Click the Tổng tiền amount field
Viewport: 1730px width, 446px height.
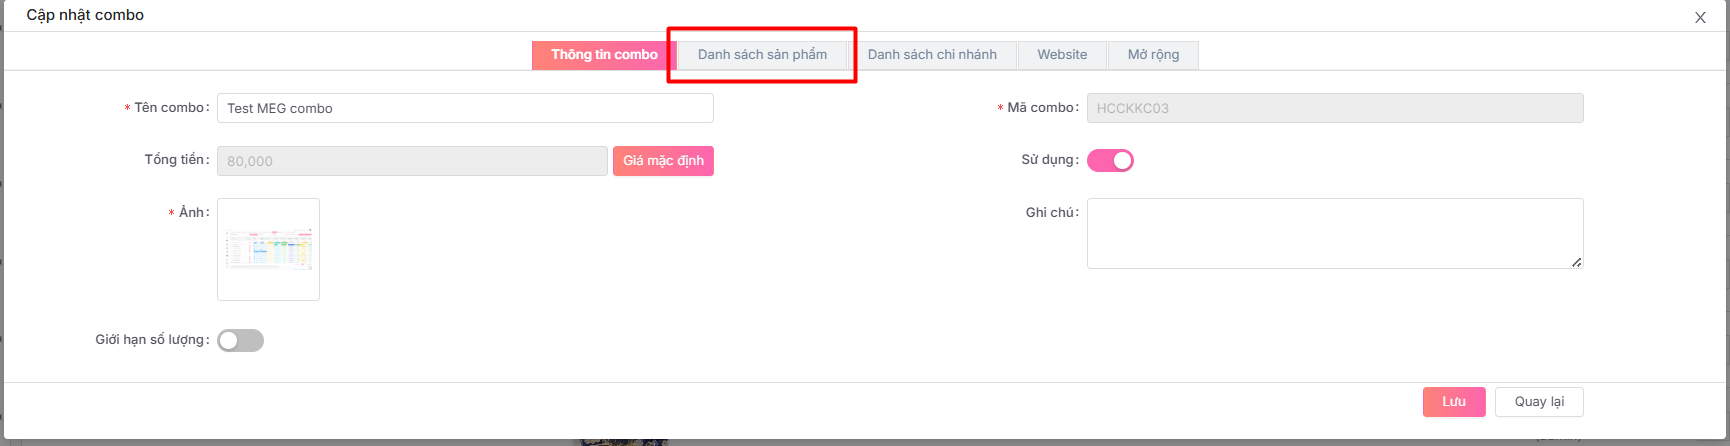pos(411,161)
